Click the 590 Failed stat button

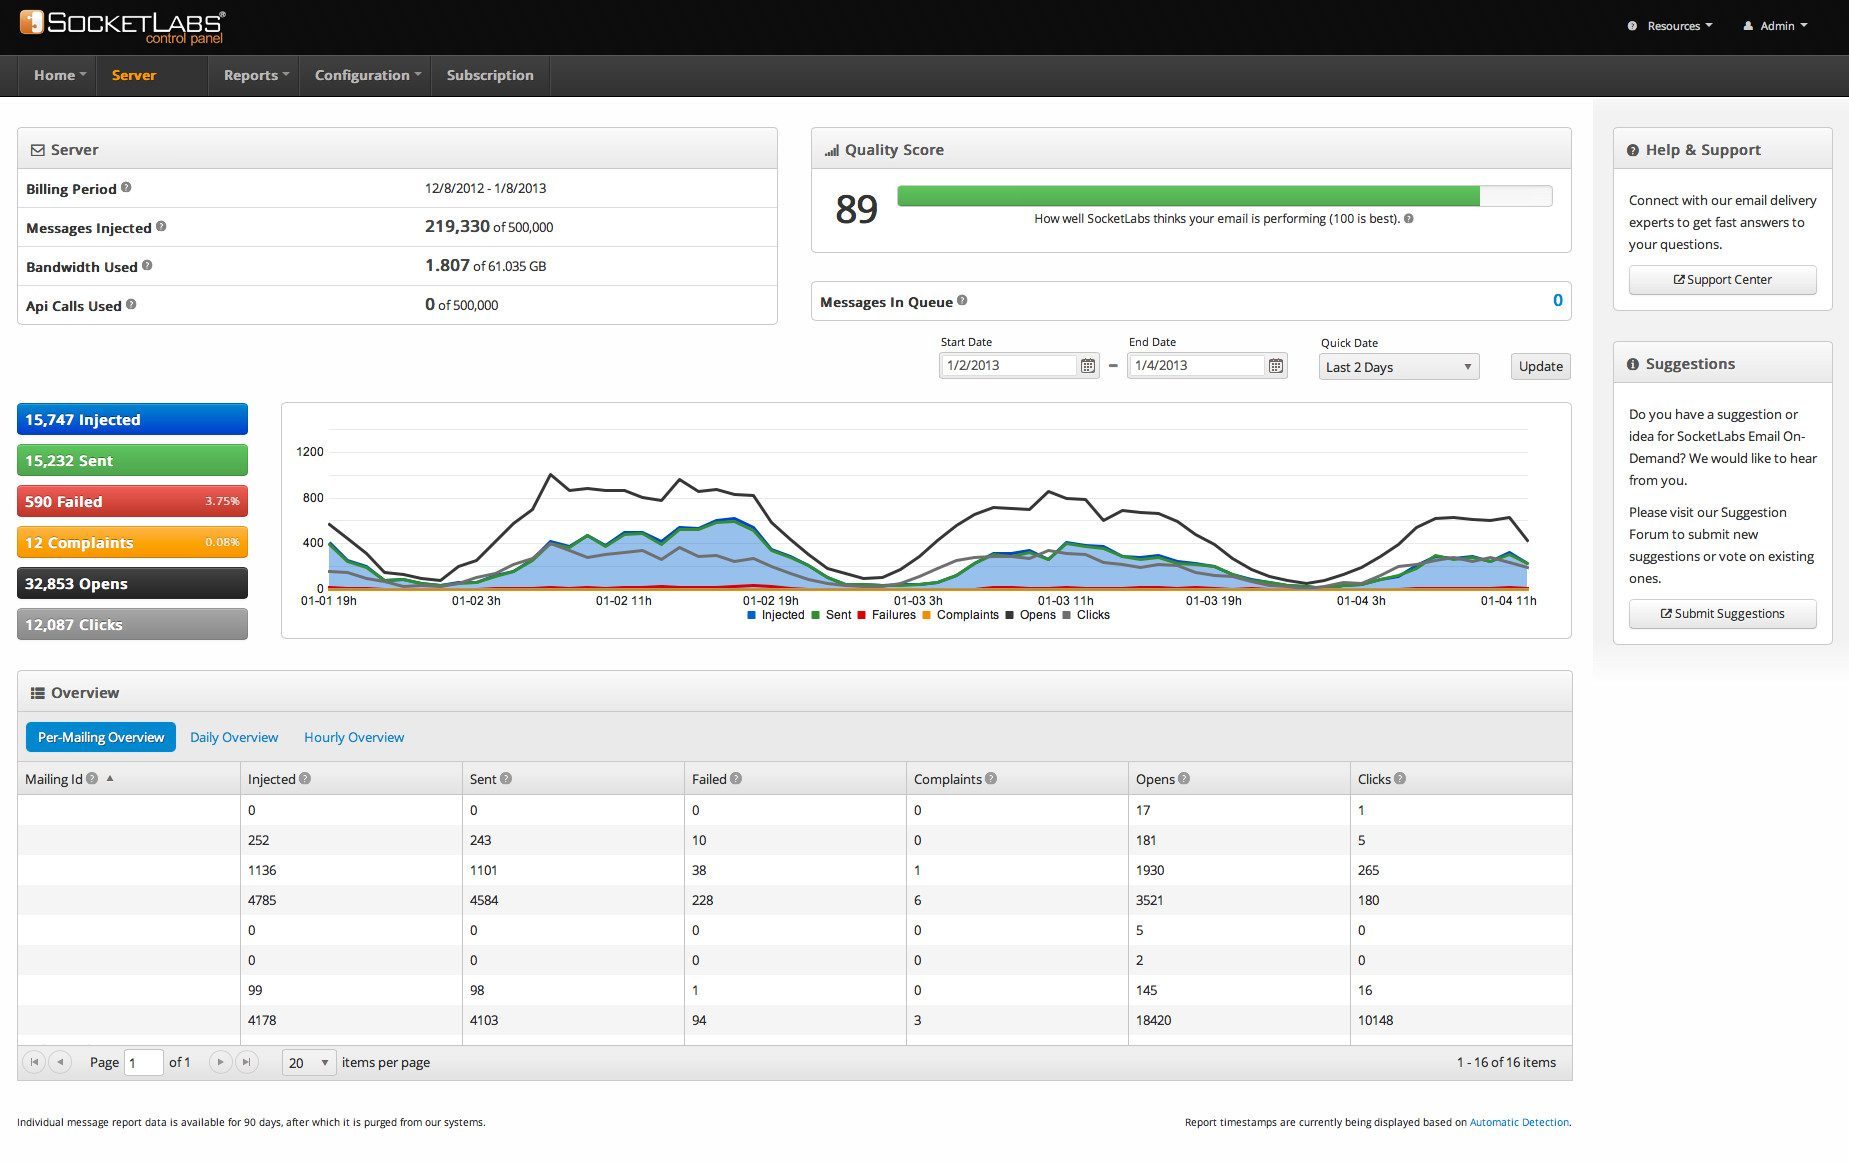[x=132, y=501]
